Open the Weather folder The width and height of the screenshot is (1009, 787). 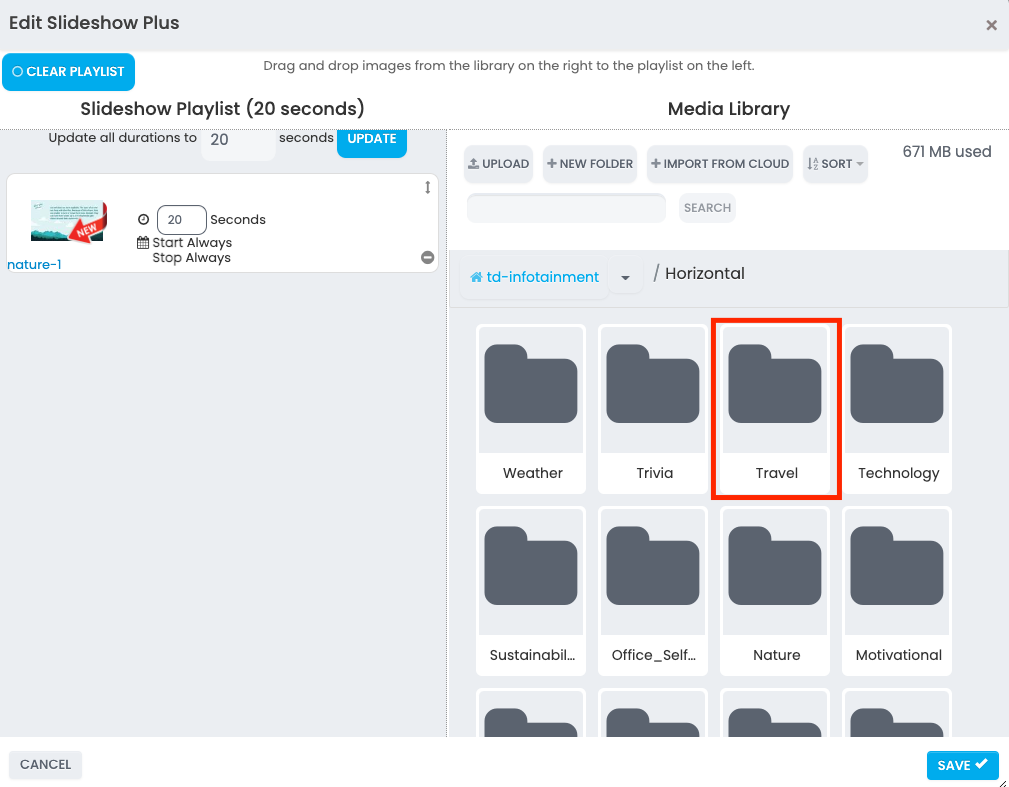point(531,409)
